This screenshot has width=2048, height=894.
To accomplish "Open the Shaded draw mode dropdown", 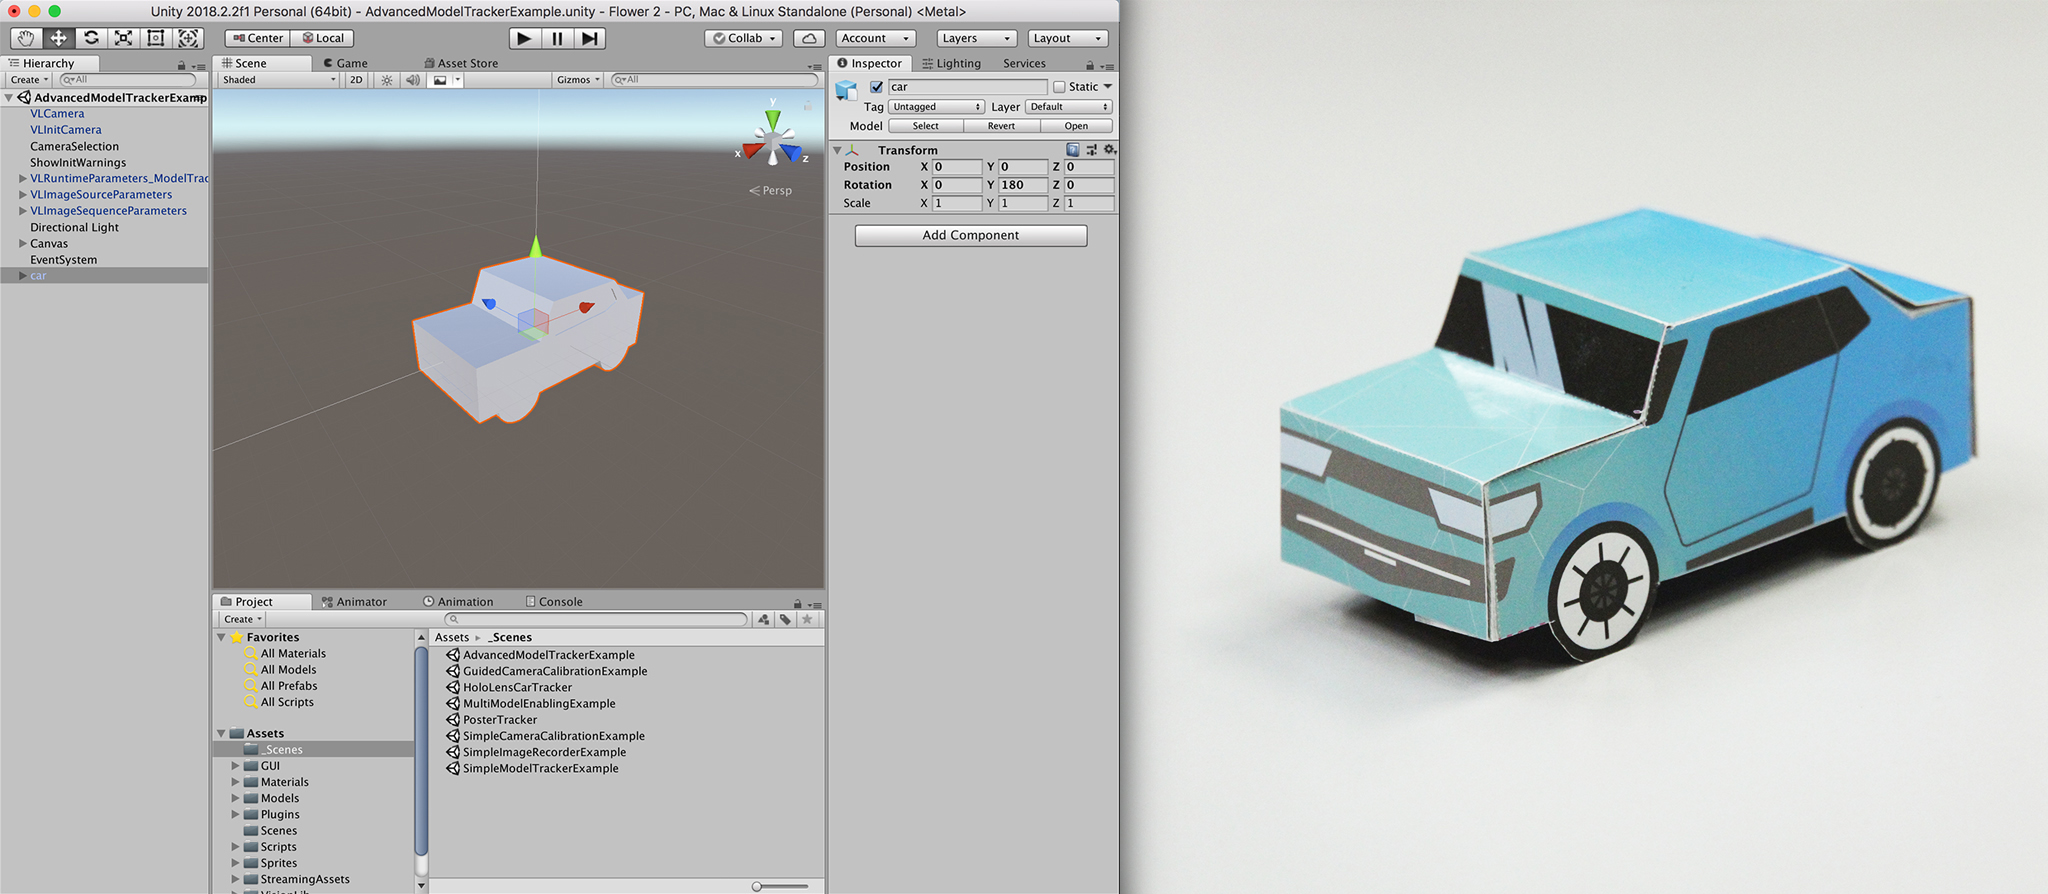I will (279, 80).
